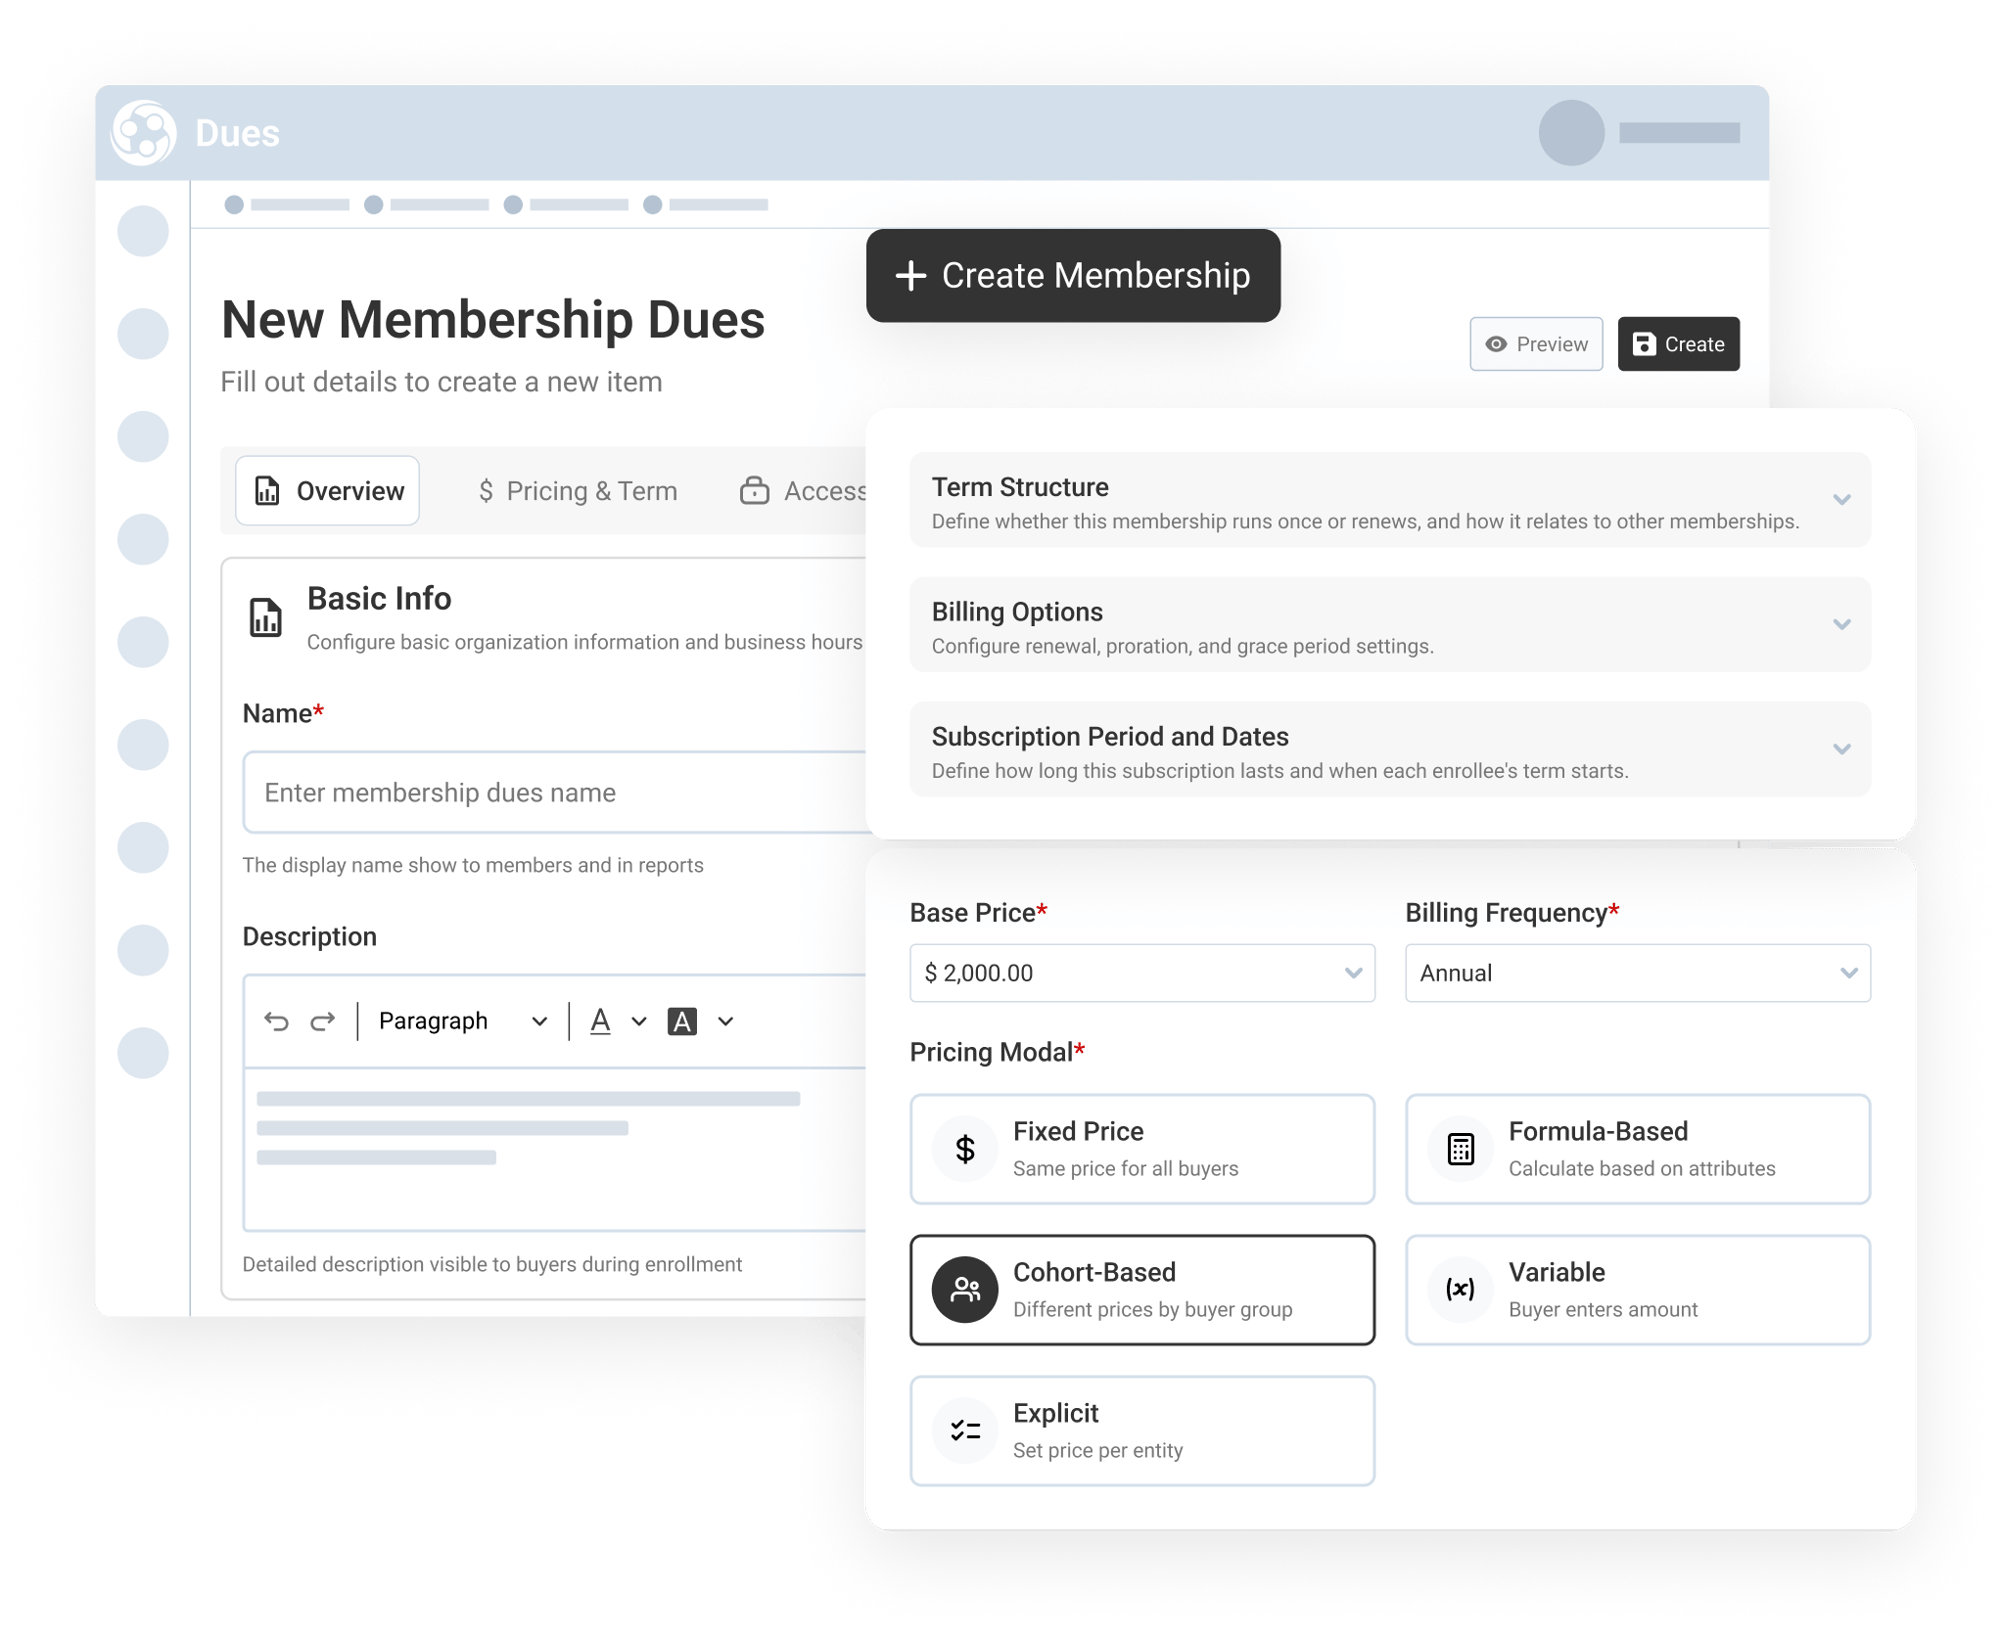This screenshot has width=2000, height=1634.
Task: Switch to the Access tab
Action: (x=803, y=490)
